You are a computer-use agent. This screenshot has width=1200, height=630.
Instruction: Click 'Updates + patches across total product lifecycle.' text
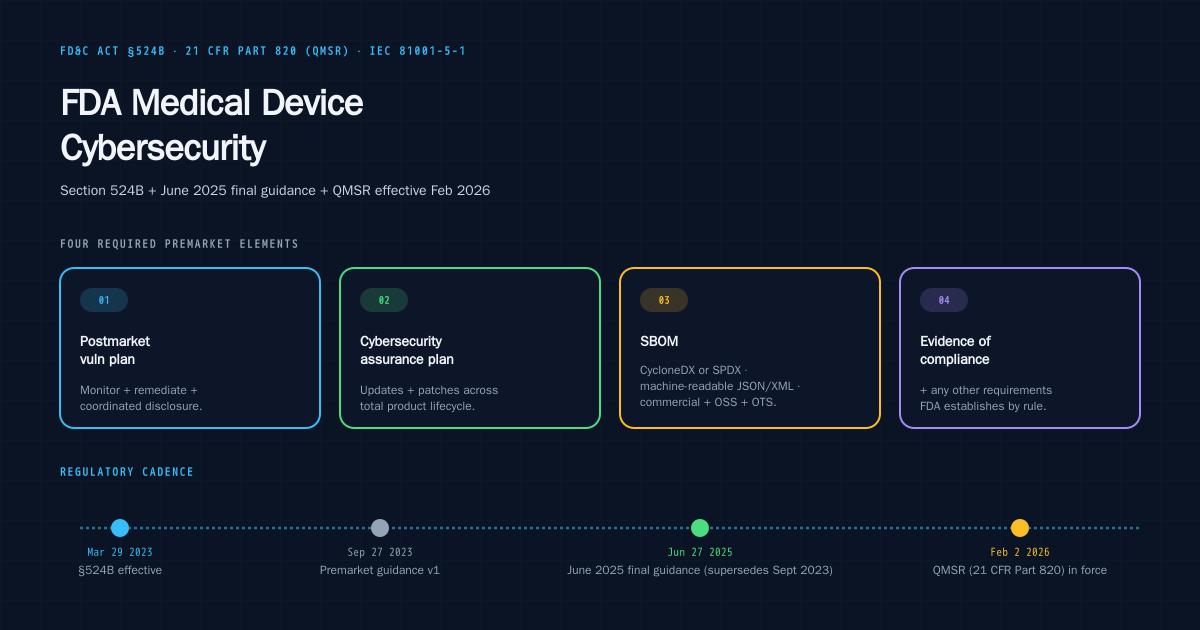pos(429,398)
